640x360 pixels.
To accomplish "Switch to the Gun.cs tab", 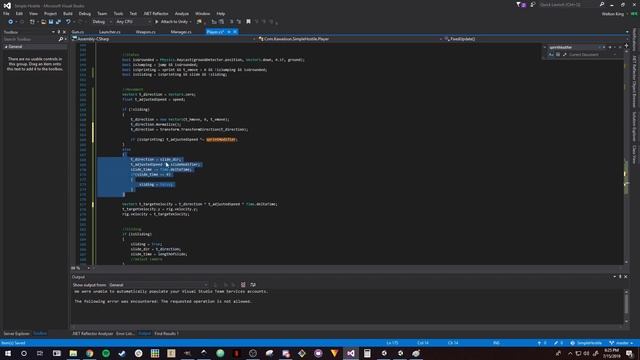I will point(78,32).
